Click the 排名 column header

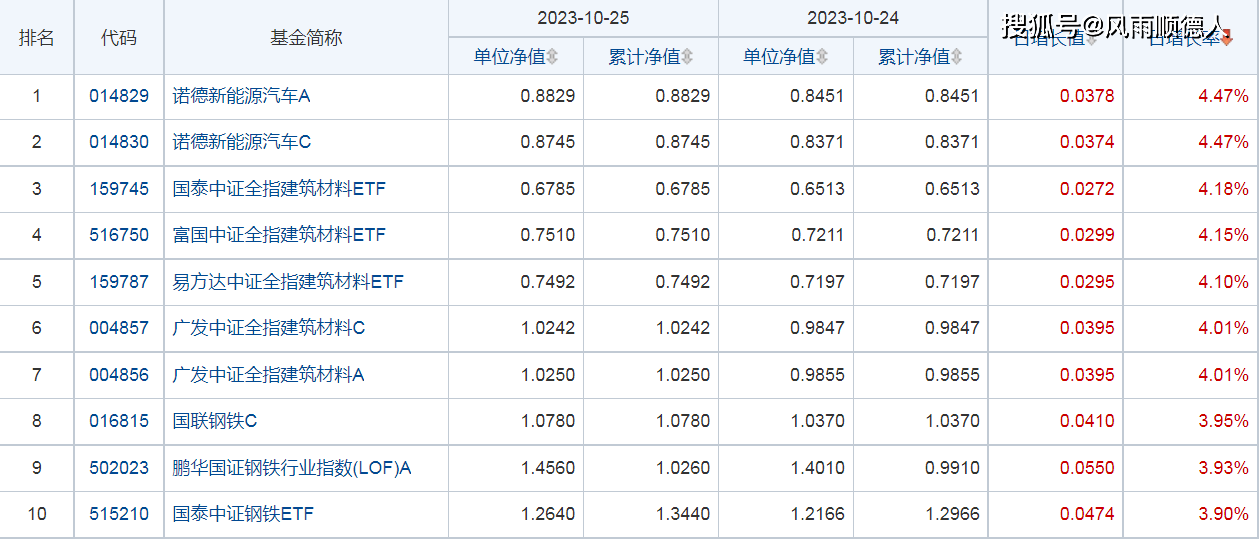click(x=37, y=38)
